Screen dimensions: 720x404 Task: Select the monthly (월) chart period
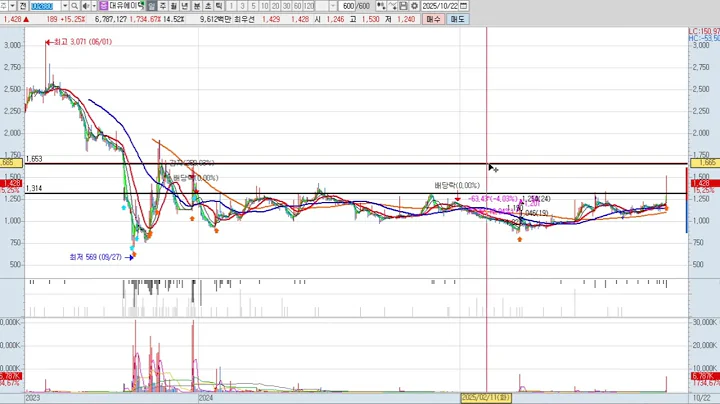[x=174, y=6]
